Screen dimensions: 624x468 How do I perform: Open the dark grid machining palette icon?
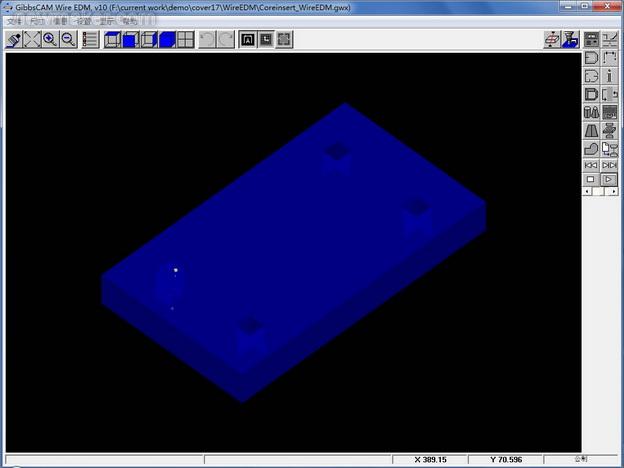pyautogui.click(x=610, y=113)
